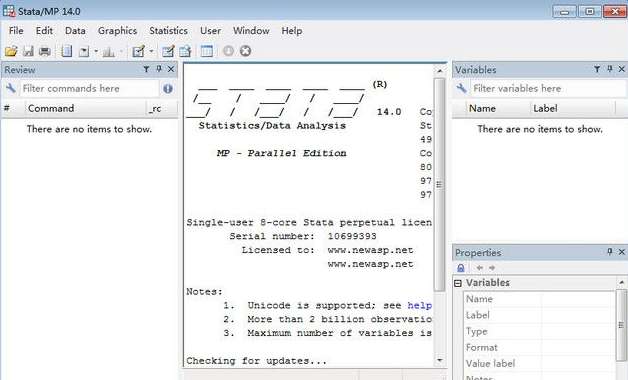Image resolution: width=628 pixels, height=380 pixels.
Task: Close the Properties panel
Action: click(622, 252)
